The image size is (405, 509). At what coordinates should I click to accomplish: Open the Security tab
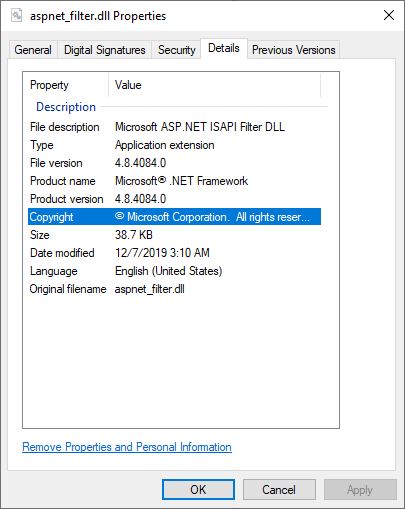176,50
